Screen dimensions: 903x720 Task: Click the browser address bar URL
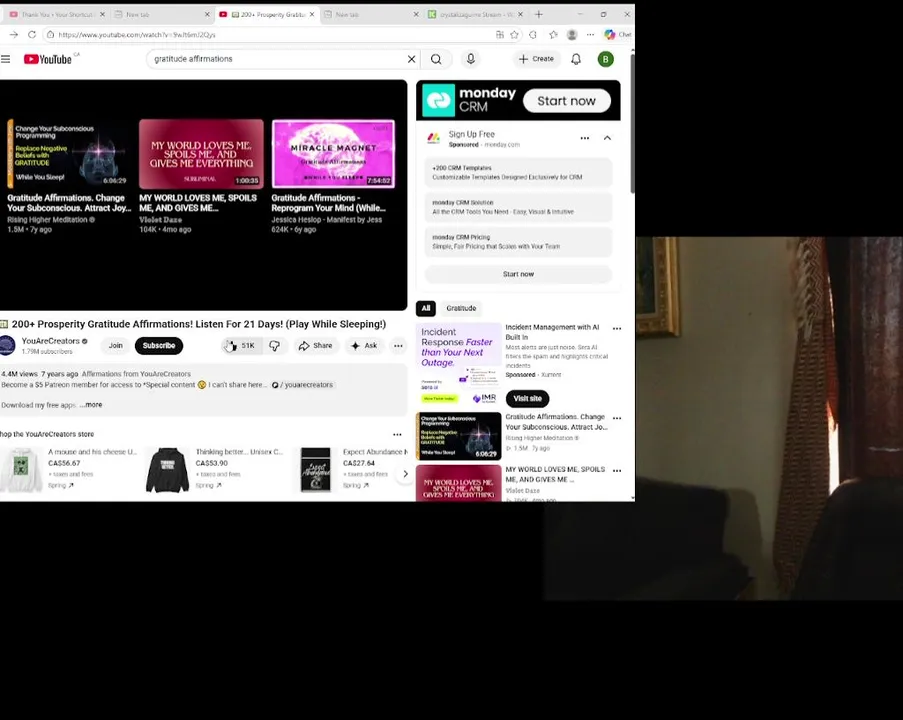tap(137, 35)
